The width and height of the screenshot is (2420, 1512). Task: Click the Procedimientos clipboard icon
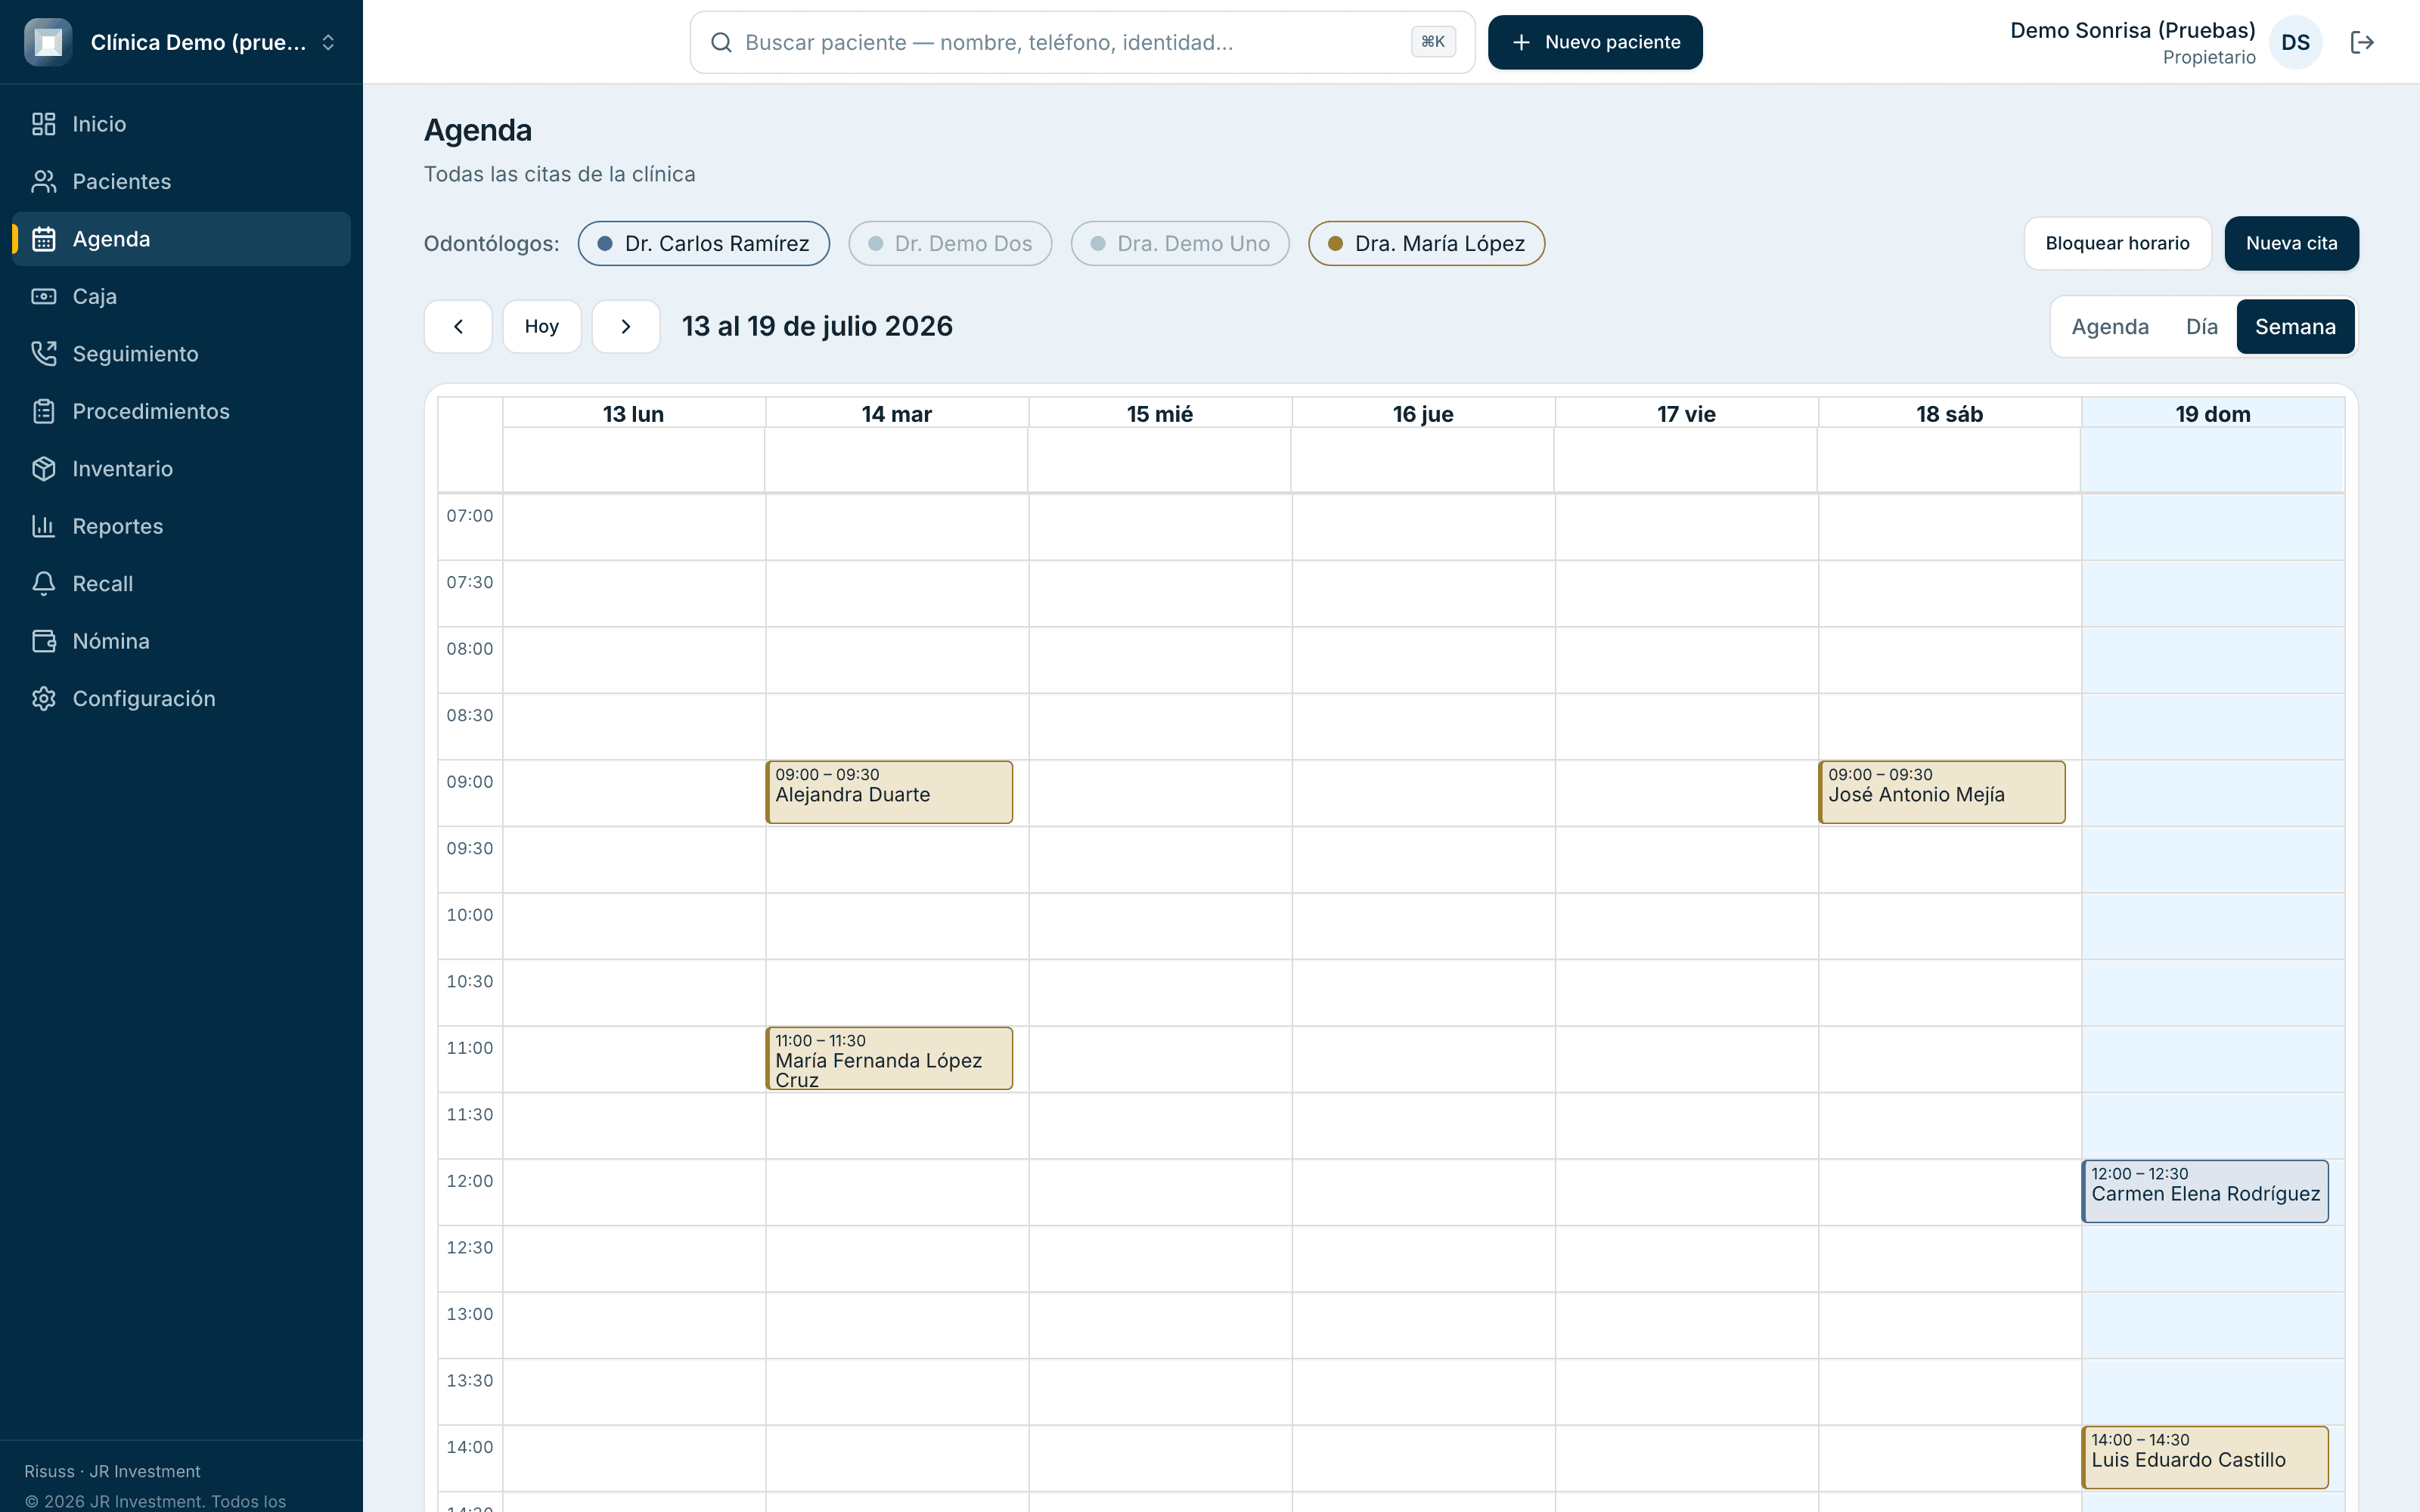43,411
